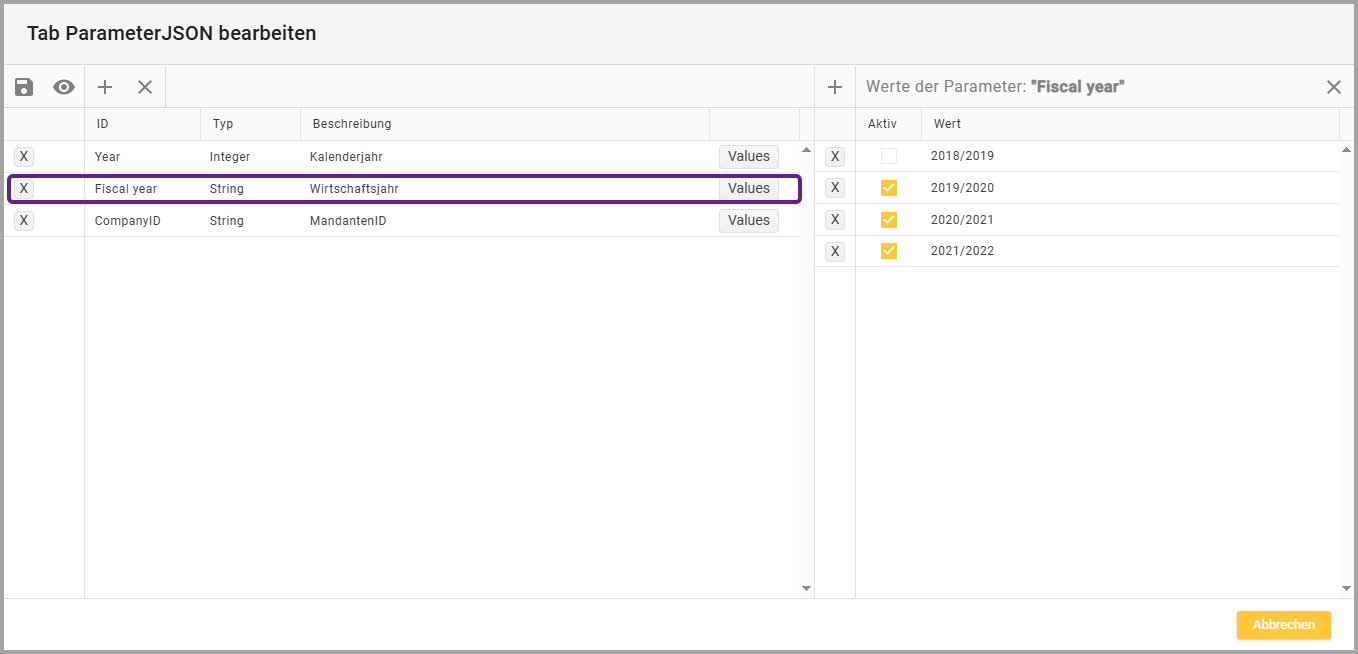The image size is (1358, 654).
Task: Delete the Year parameter row
Action: tap(24, 157)
